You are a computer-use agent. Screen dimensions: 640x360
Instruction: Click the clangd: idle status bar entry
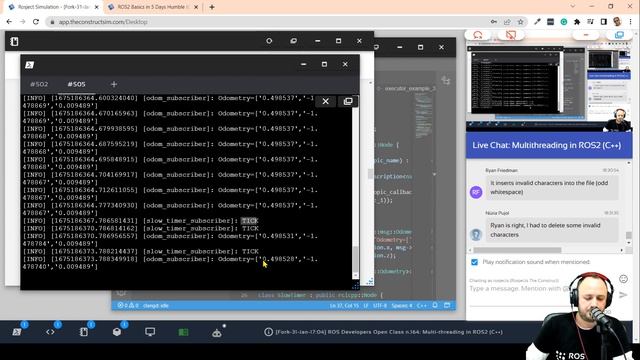[156, 305]
